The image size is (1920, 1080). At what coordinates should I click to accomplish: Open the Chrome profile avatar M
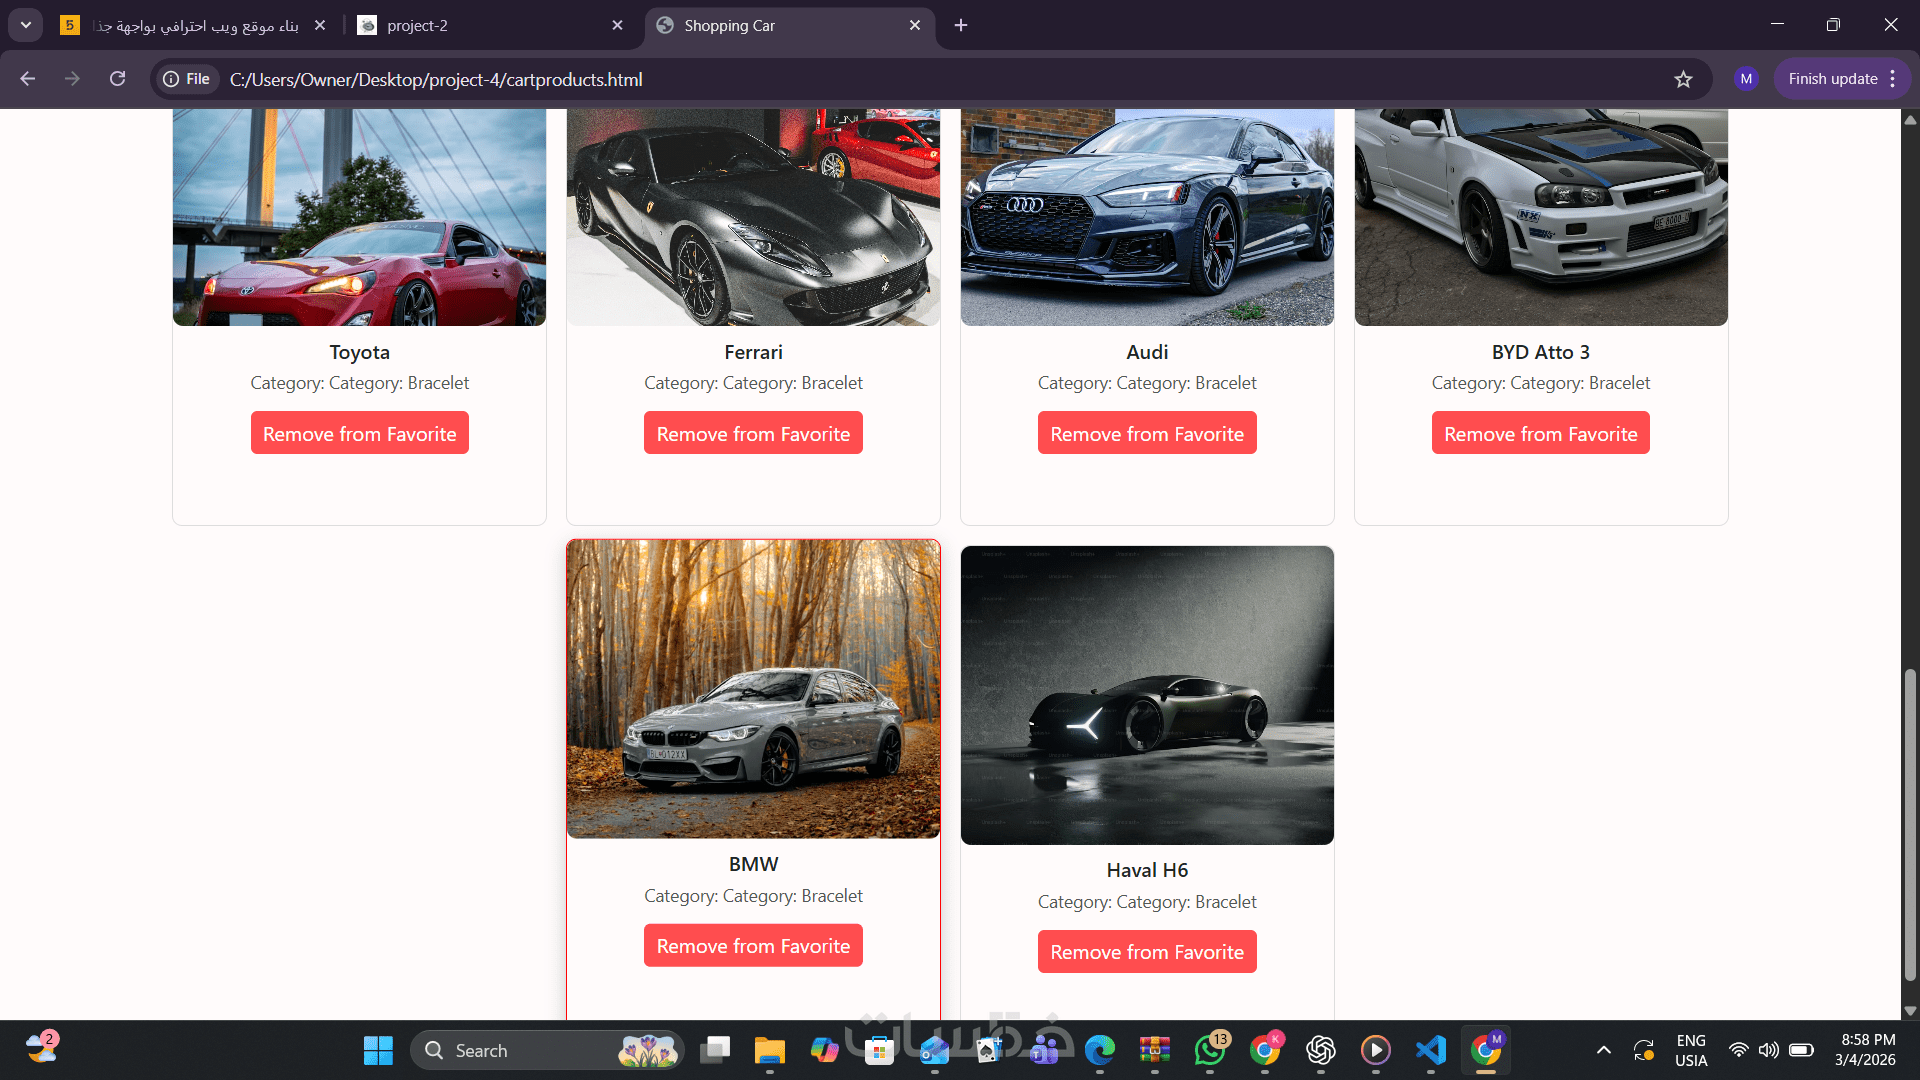[x=1746, y=79]
